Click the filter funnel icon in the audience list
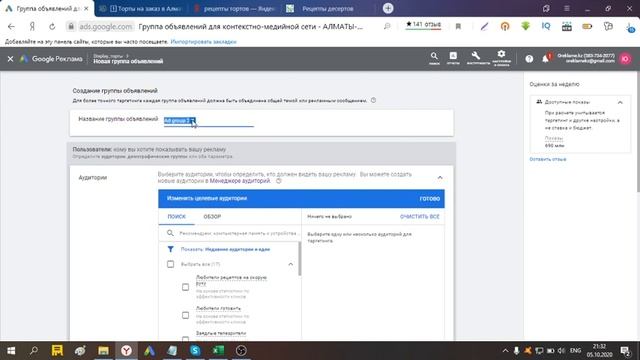Image resolution: width=640 pixels, height=360 pixels. click(171, 249)
